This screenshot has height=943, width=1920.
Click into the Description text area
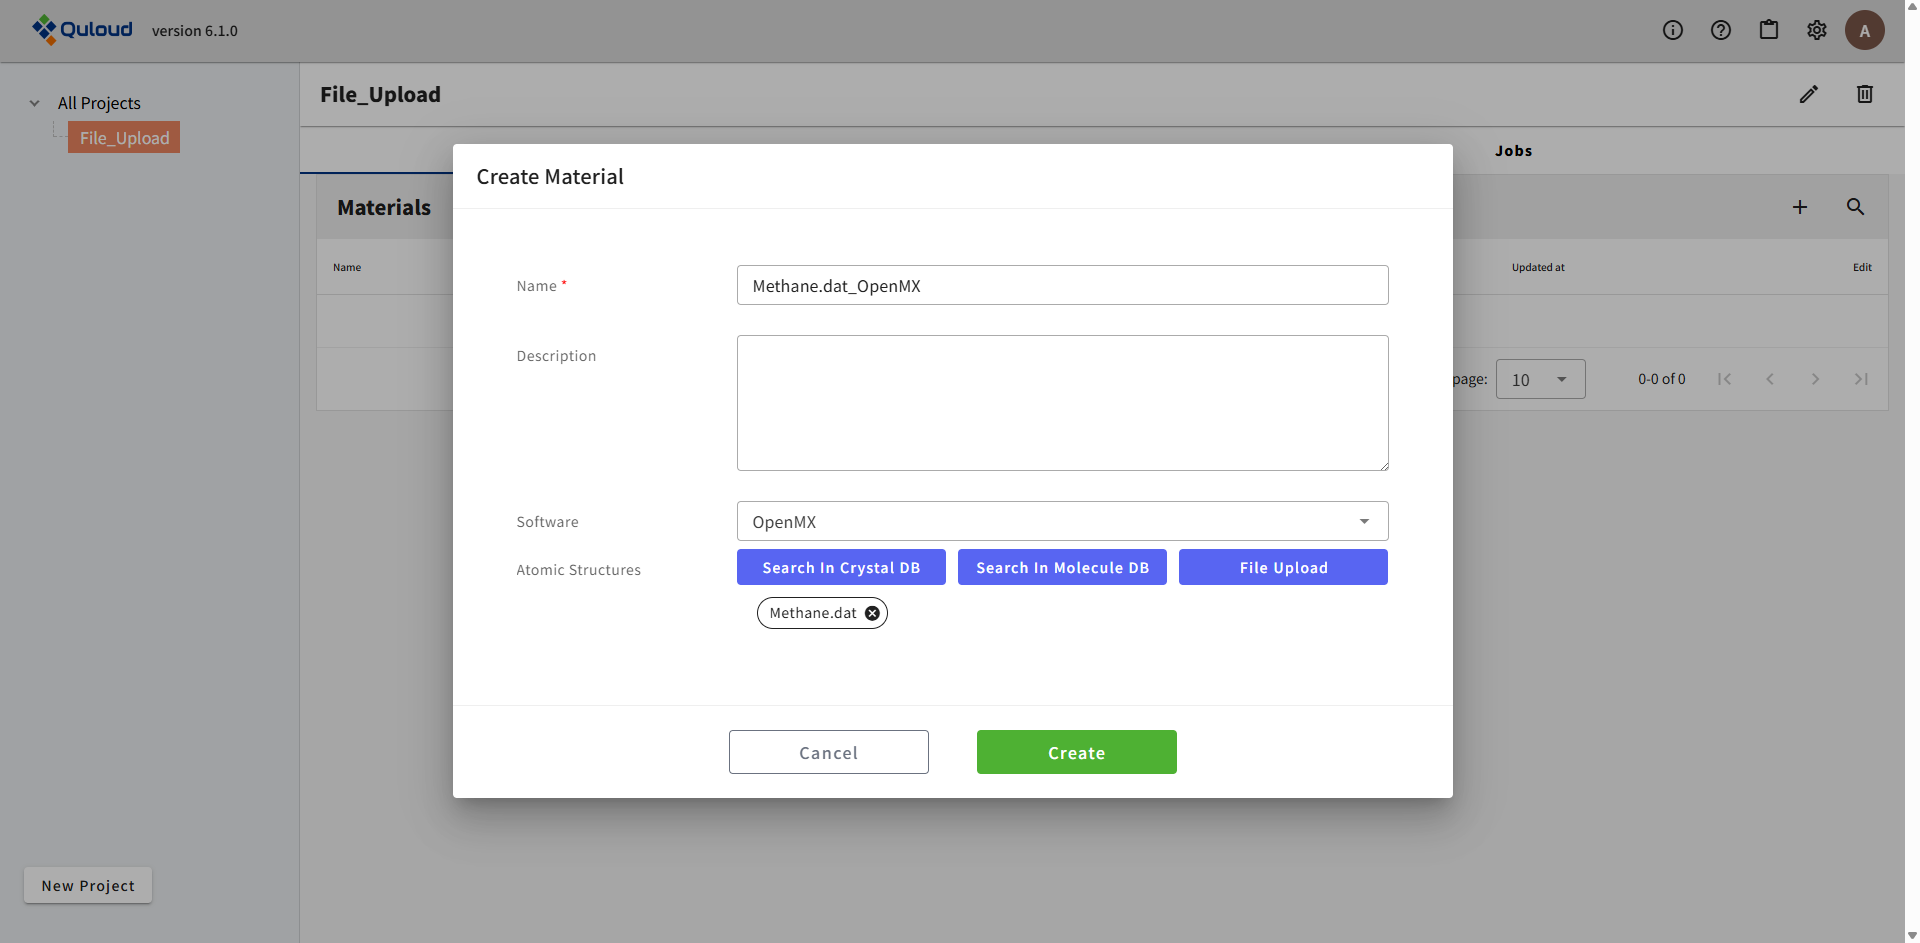coord(1062,402)
